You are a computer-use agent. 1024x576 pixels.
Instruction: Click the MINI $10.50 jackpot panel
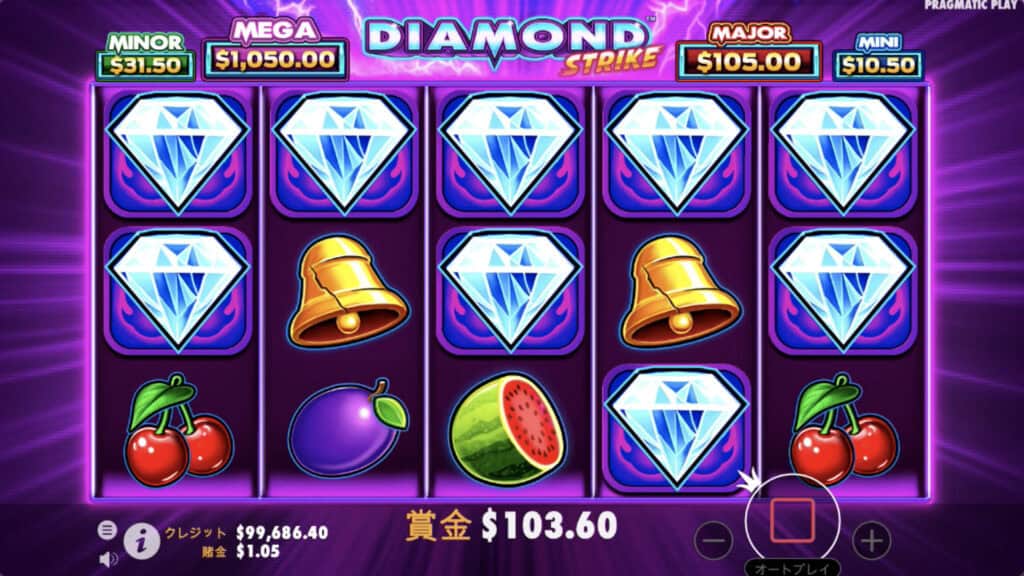tap(877, 57)
